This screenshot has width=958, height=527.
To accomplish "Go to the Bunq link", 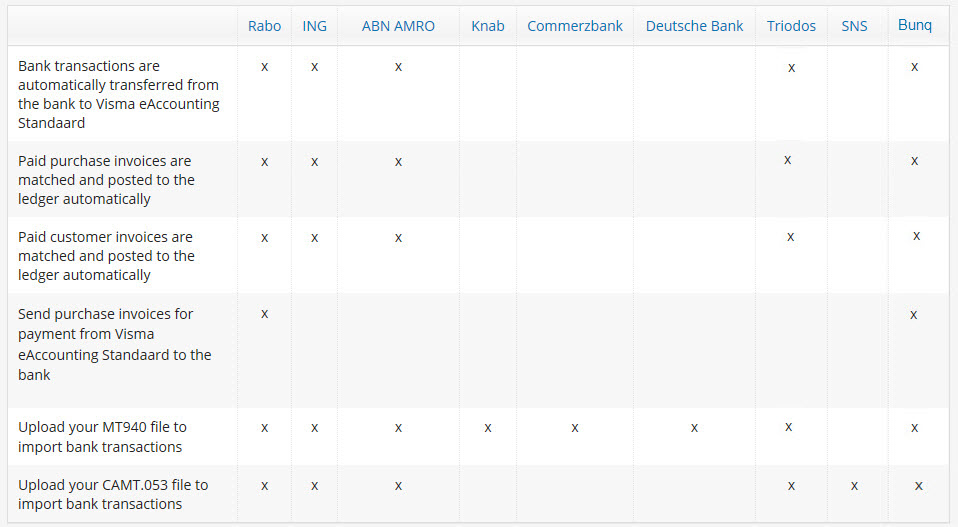I will click(x=915, y=25).
